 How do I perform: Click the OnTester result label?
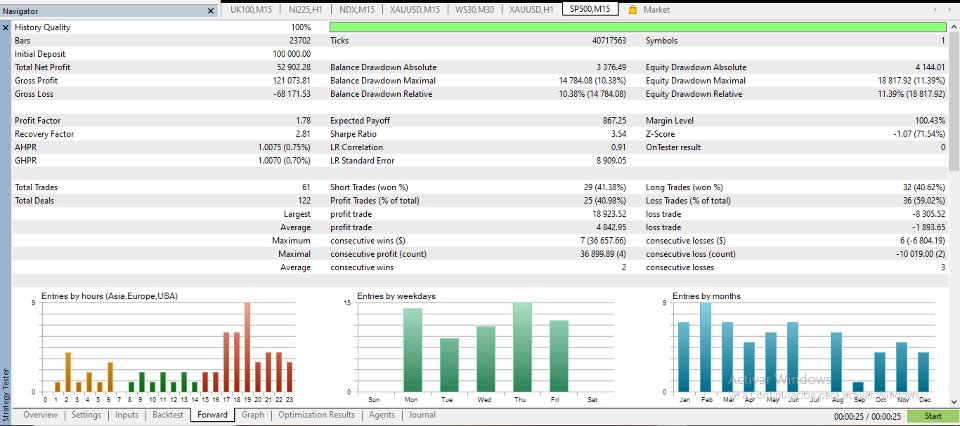pyautogui.click(x=673, y=148)
